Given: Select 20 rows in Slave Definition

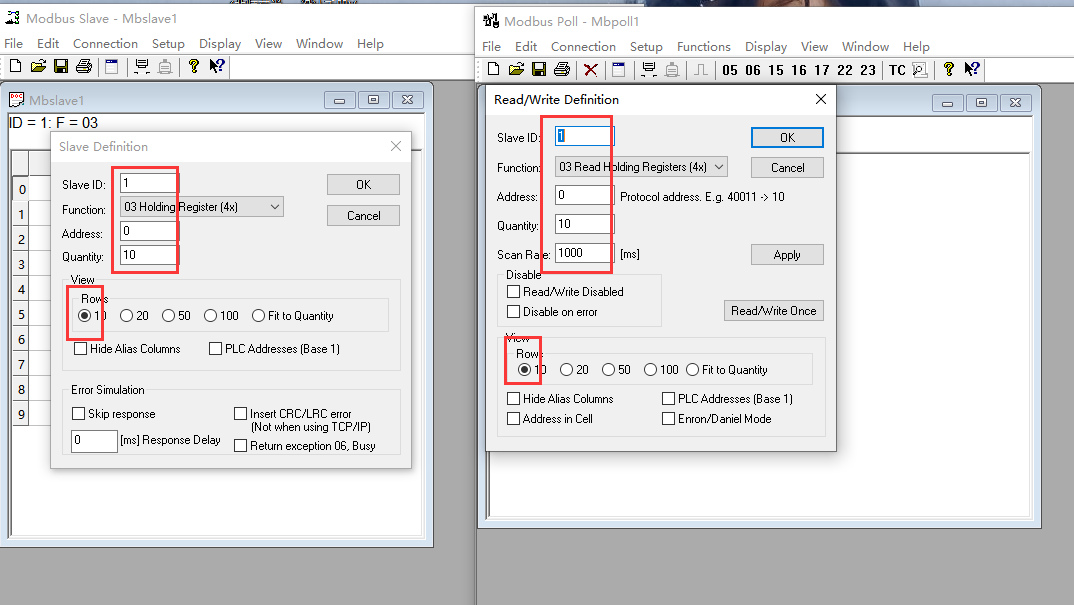Looking at the screenshot, I should 127,316.
